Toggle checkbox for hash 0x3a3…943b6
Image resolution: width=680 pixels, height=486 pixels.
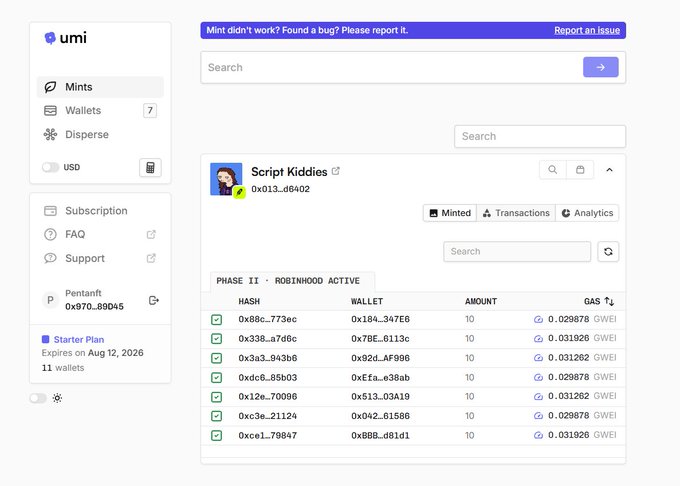[x=216, y=358]
